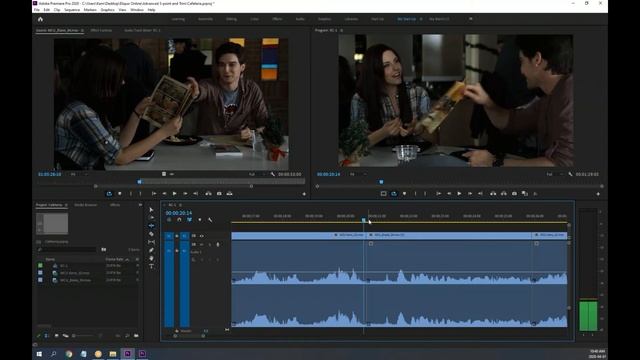
Task: Select the Slip tool
Action: click(151, 242)
